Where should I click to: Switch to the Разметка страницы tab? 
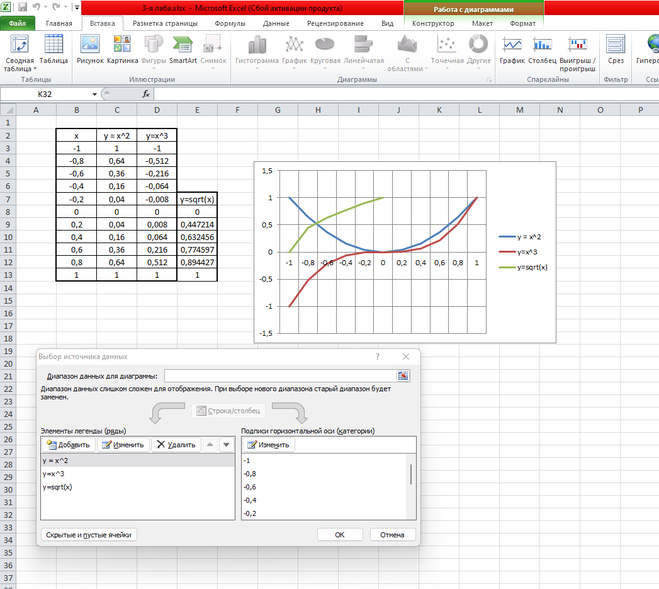[x=165, y=24]
